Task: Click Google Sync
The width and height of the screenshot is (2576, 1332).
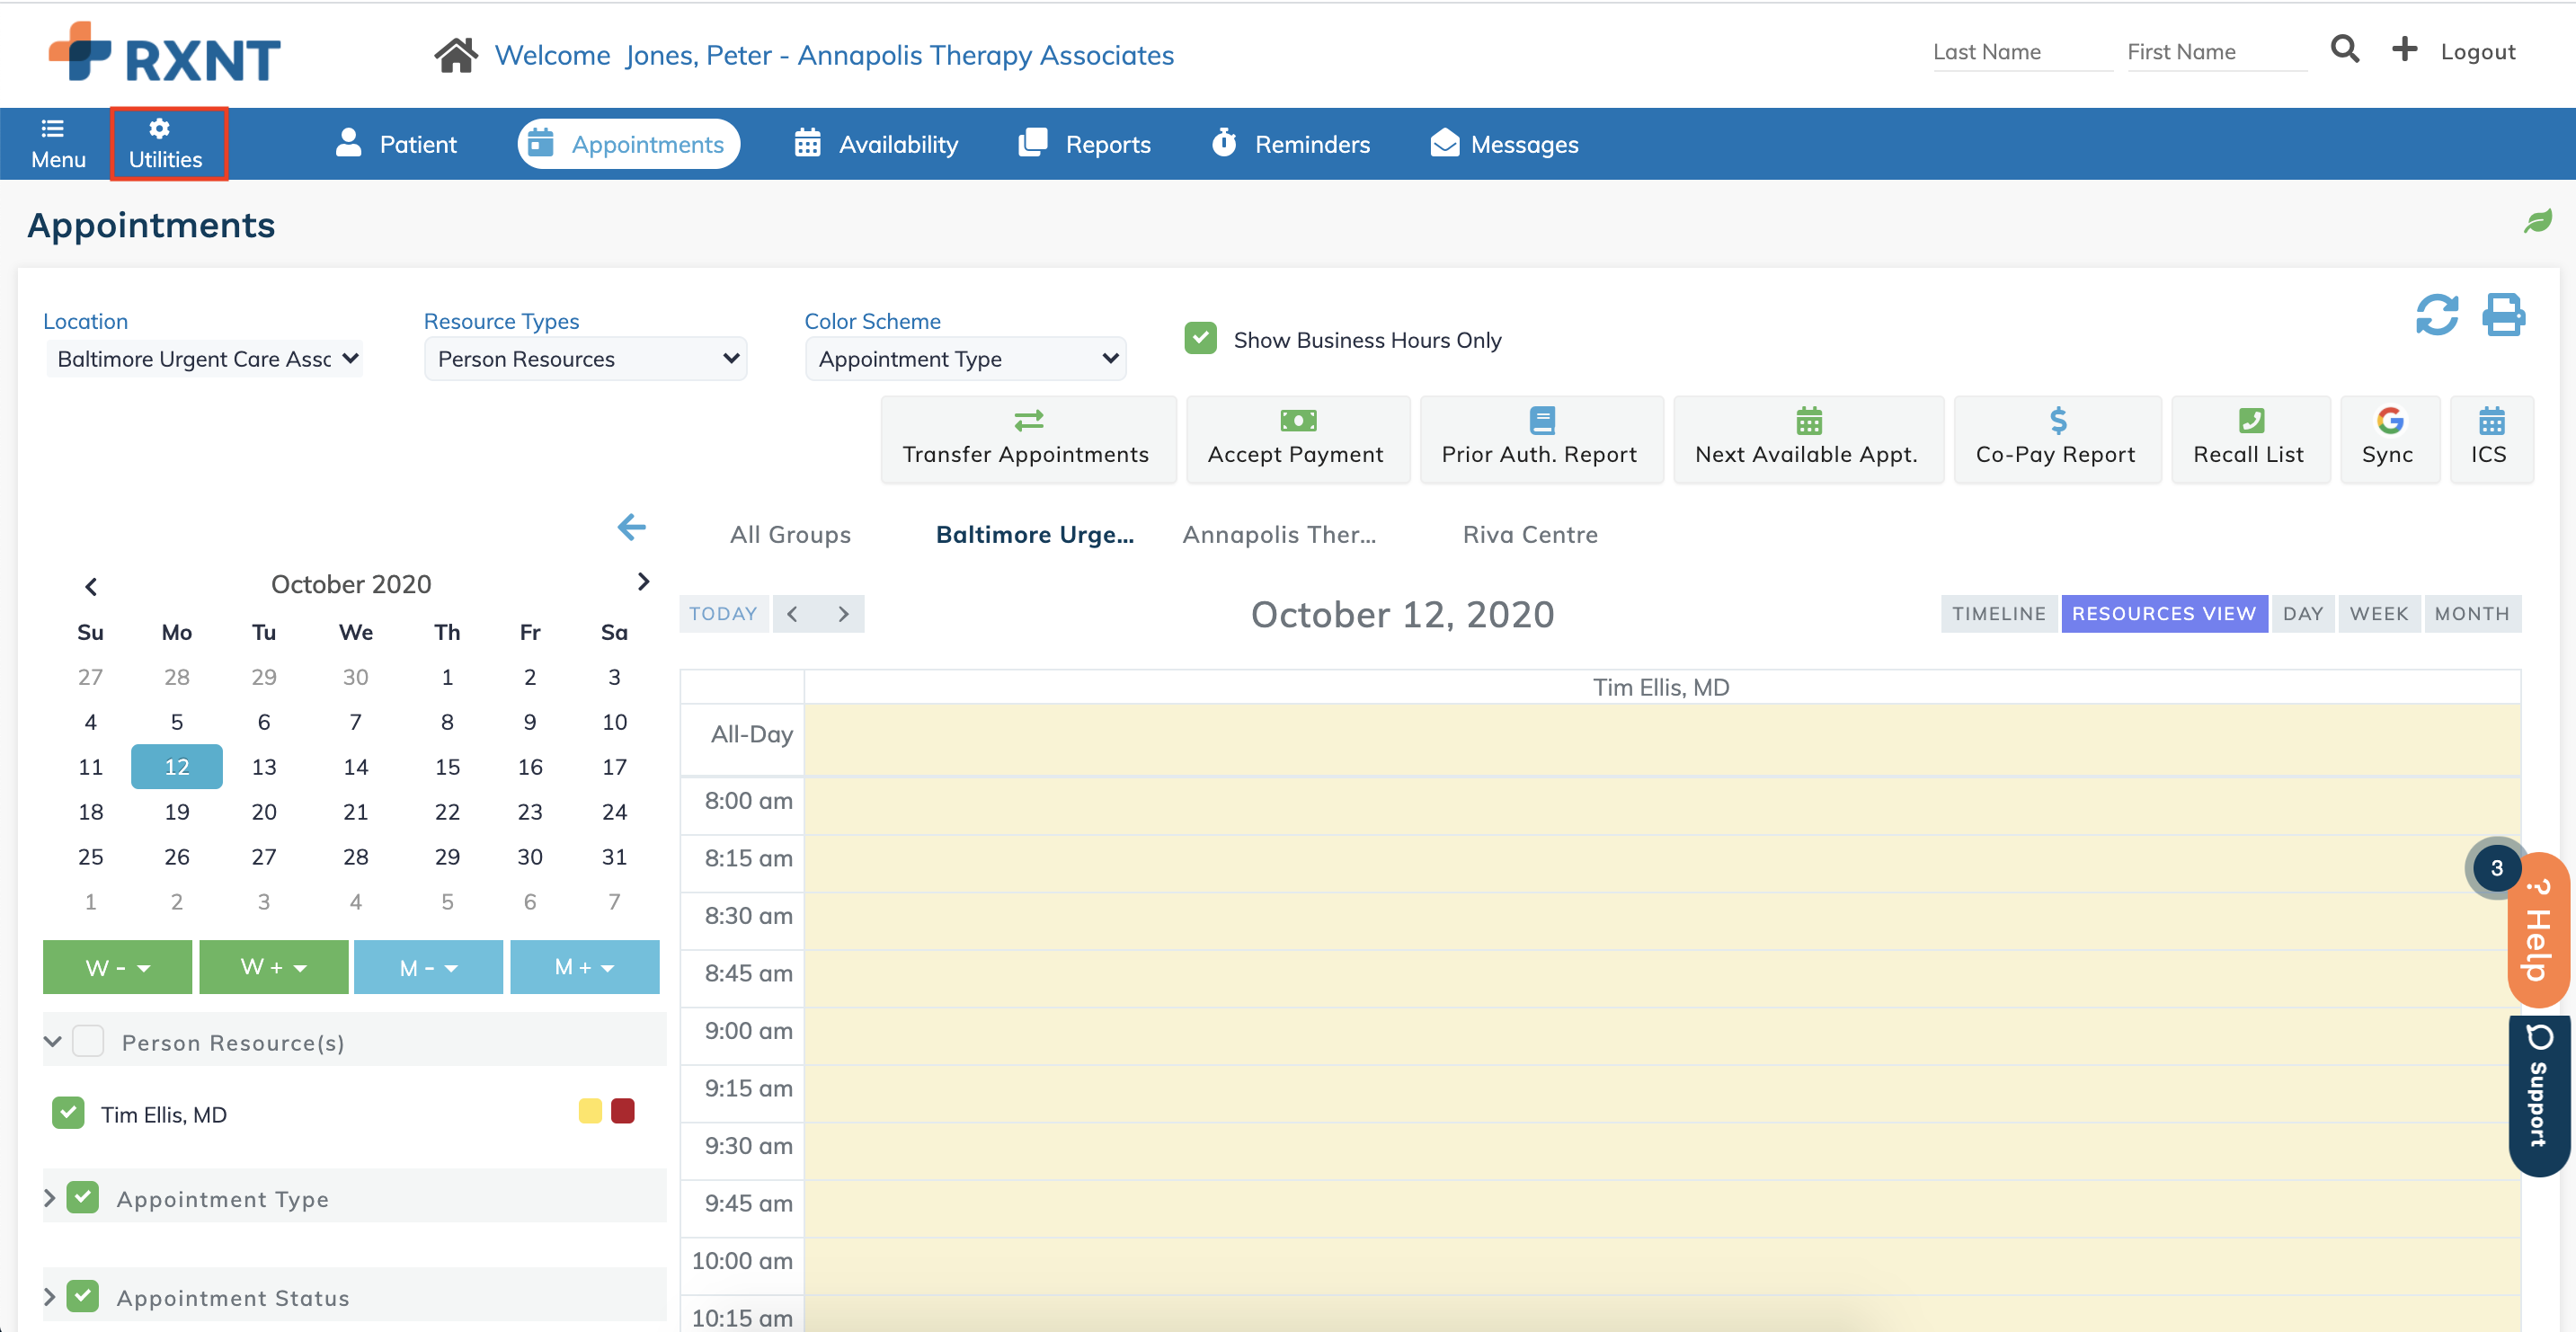Action: [2389, 439]
